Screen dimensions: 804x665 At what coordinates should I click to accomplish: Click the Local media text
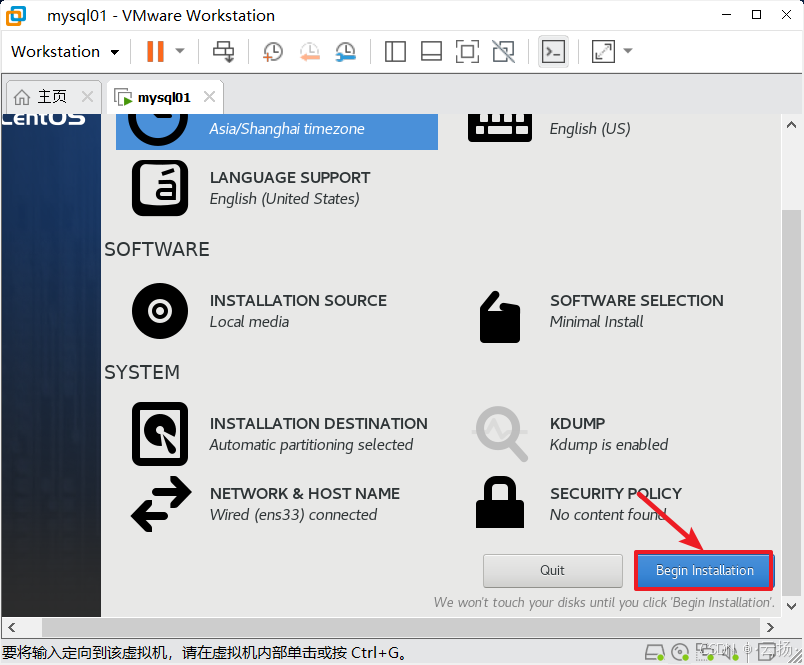(249, 321)
